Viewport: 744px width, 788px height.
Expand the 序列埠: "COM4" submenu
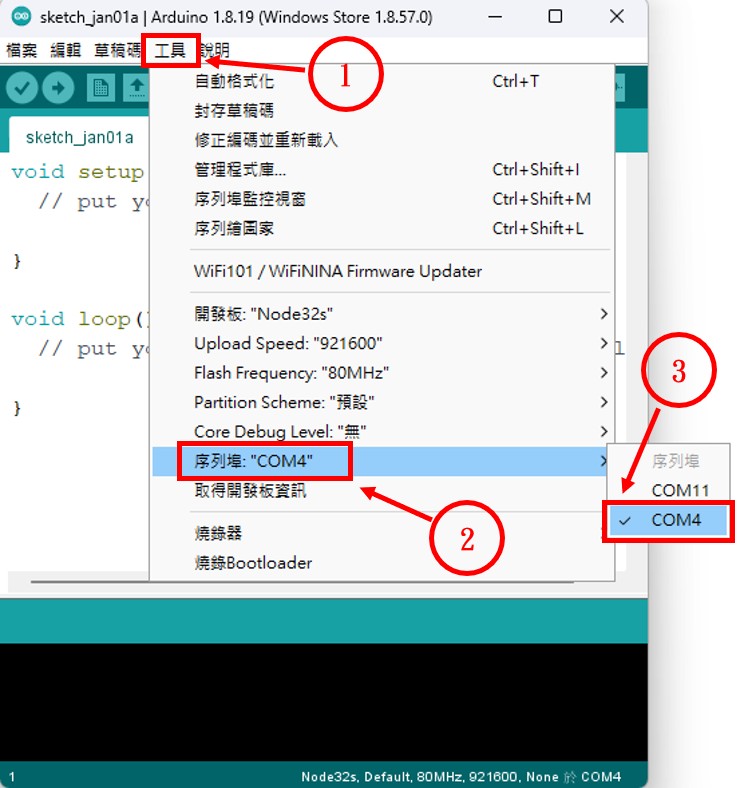point(382,461)
